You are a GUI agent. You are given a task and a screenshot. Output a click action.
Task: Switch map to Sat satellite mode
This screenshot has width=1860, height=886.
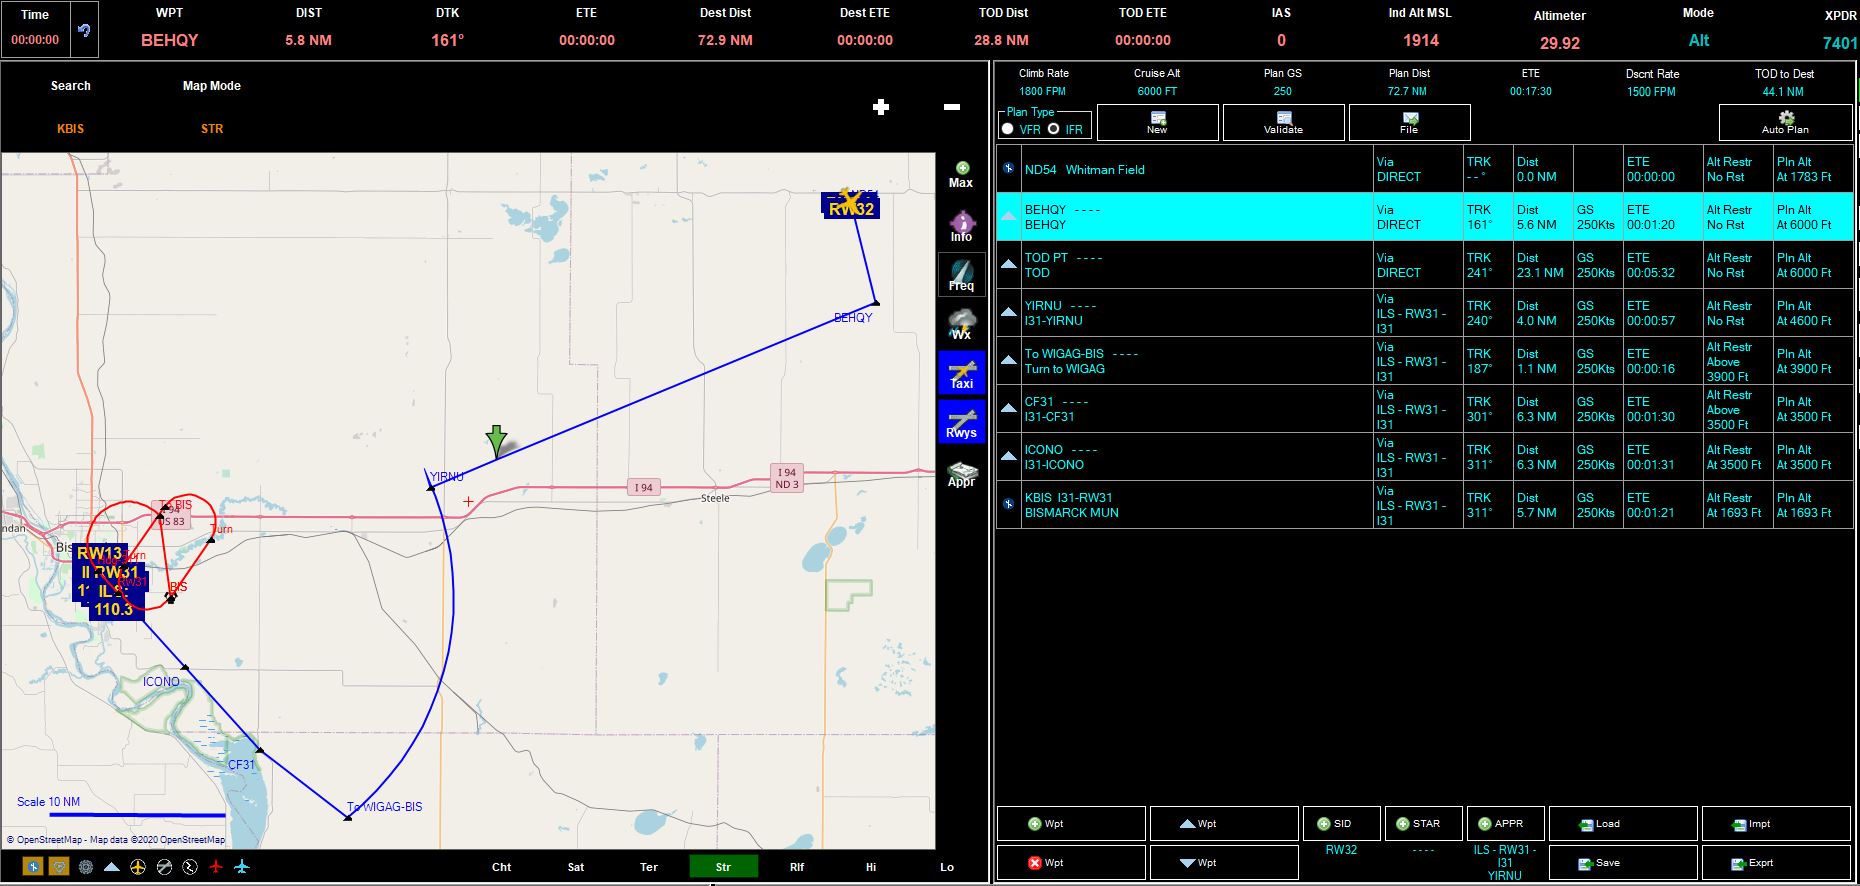pyautogui.click(x=576, y=867)
